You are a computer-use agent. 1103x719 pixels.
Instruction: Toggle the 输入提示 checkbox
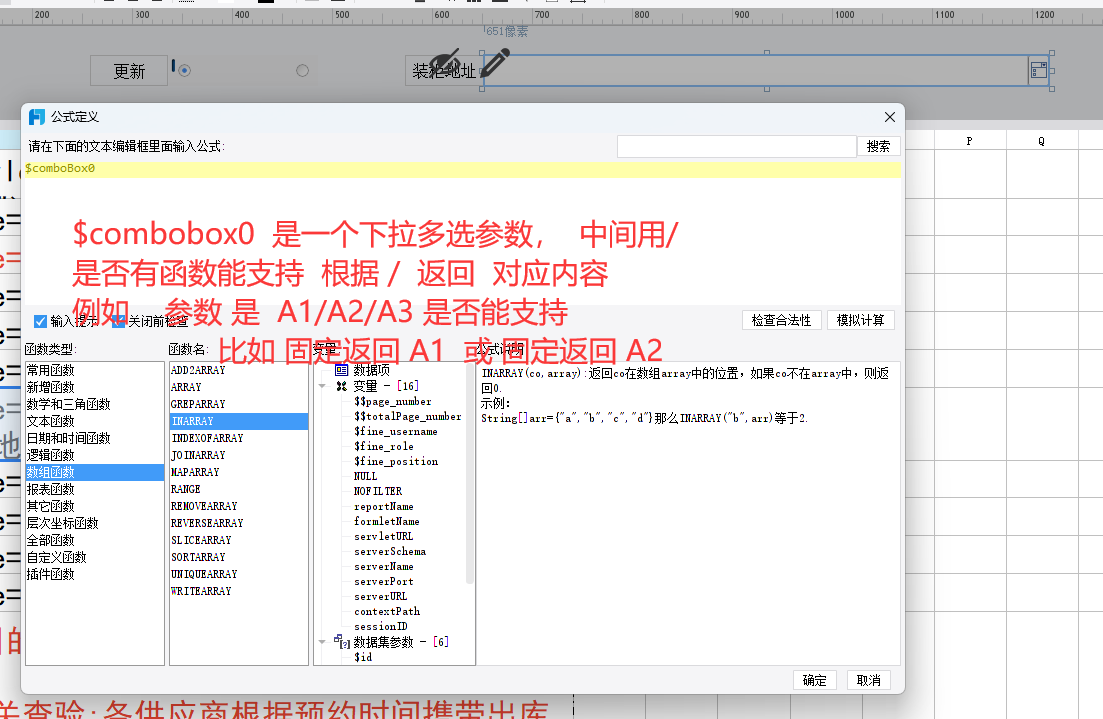click(41, 321)
